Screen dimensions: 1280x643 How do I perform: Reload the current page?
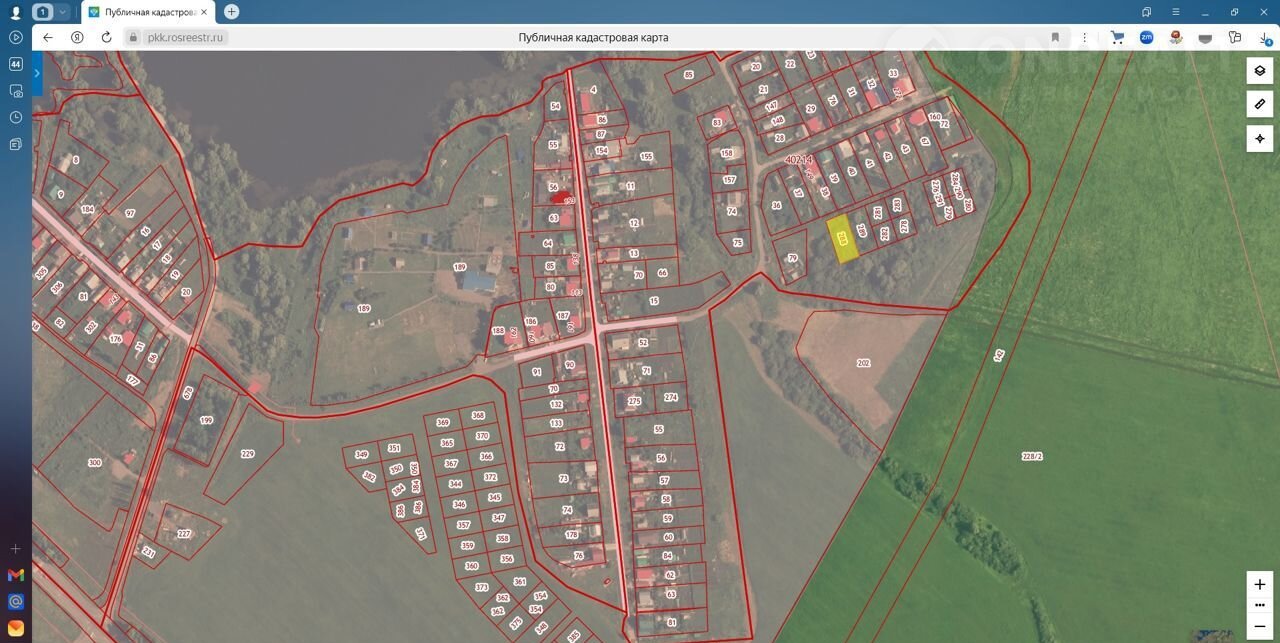tap(106, 37)
